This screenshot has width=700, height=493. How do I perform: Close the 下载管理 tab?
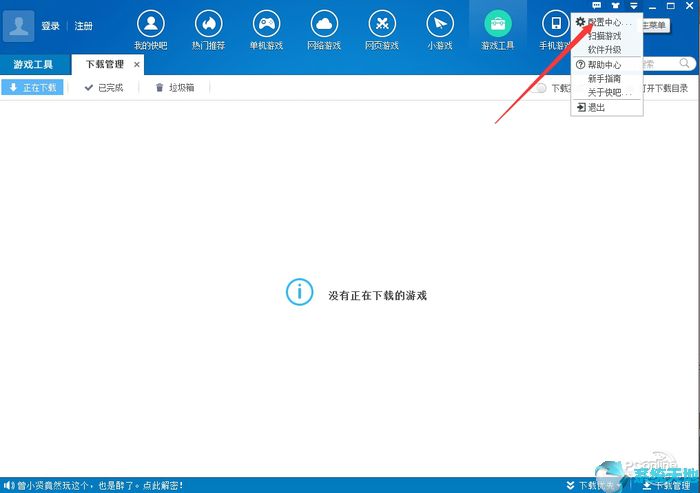pos(137,65)
